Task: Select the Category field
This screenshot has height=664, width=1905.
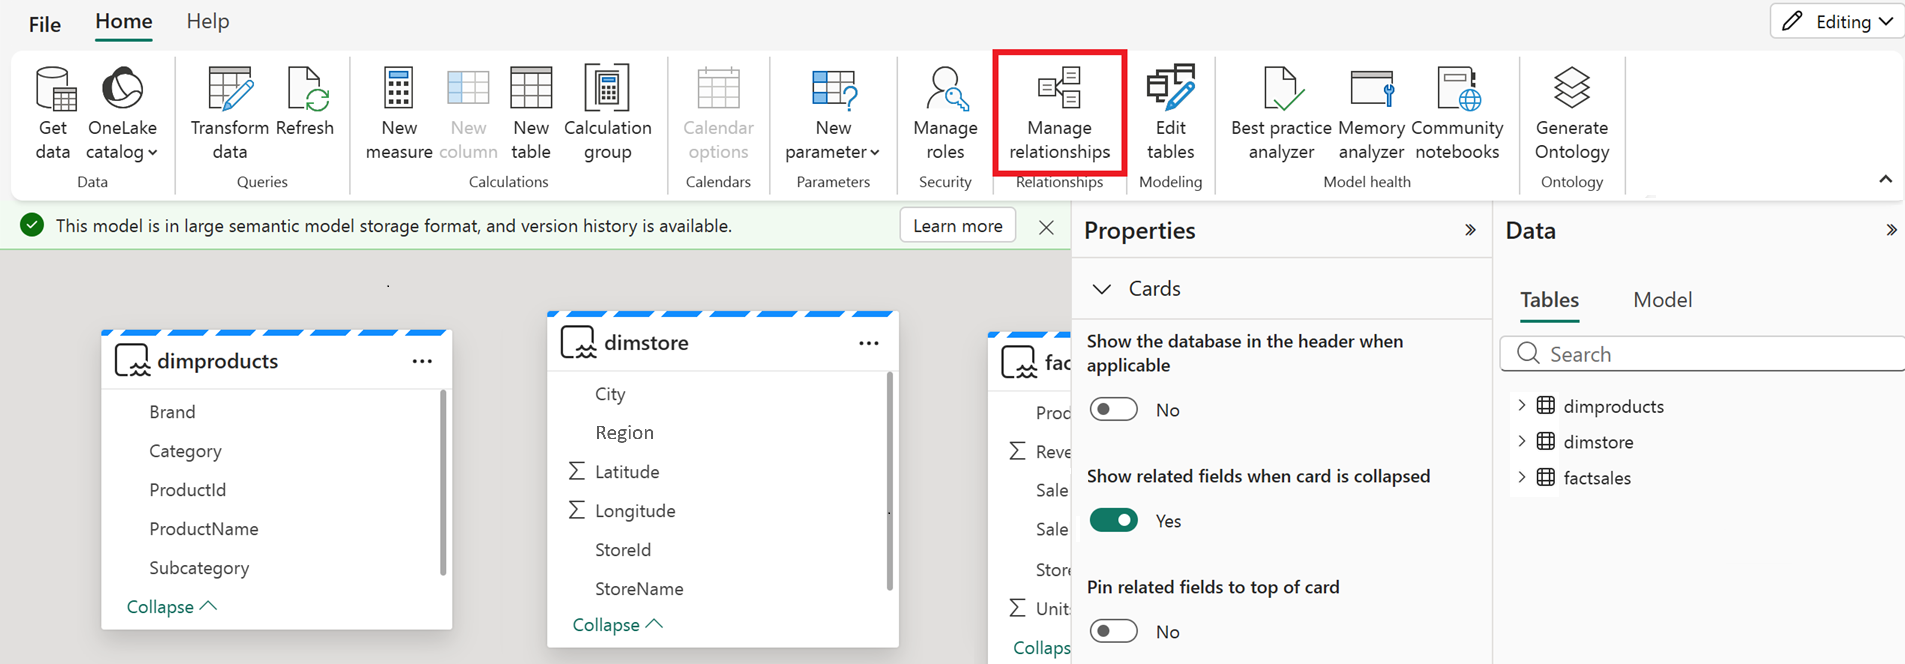Action: click(x=185, y=451)
